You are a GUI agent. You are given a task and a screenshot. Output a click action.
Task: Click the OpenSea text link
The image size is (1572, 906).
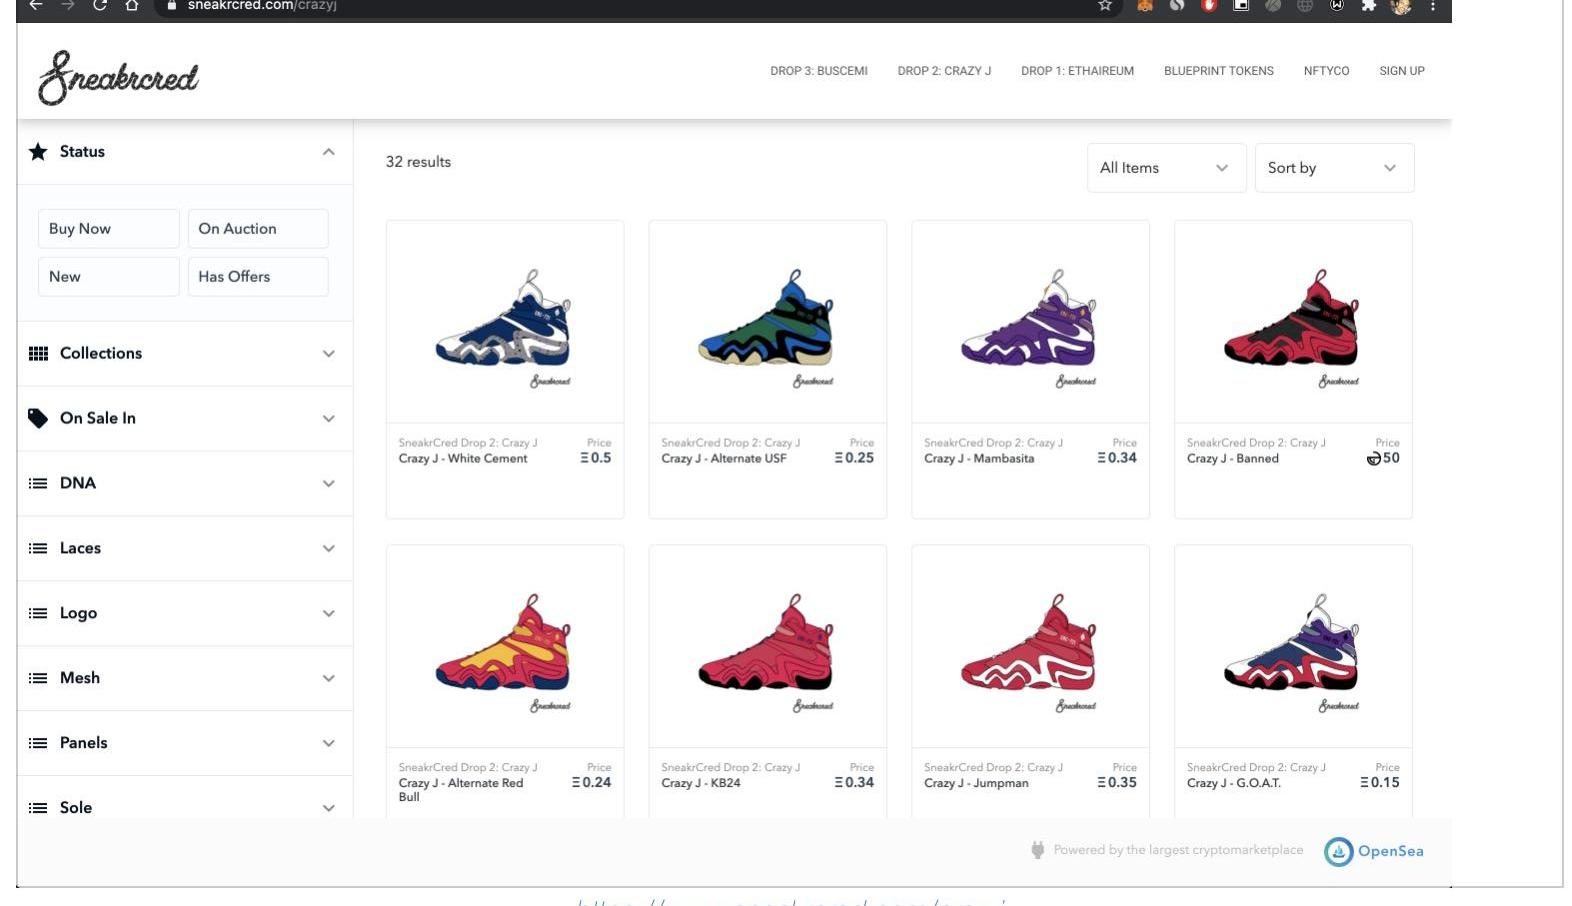click(x=1390, y=851)
